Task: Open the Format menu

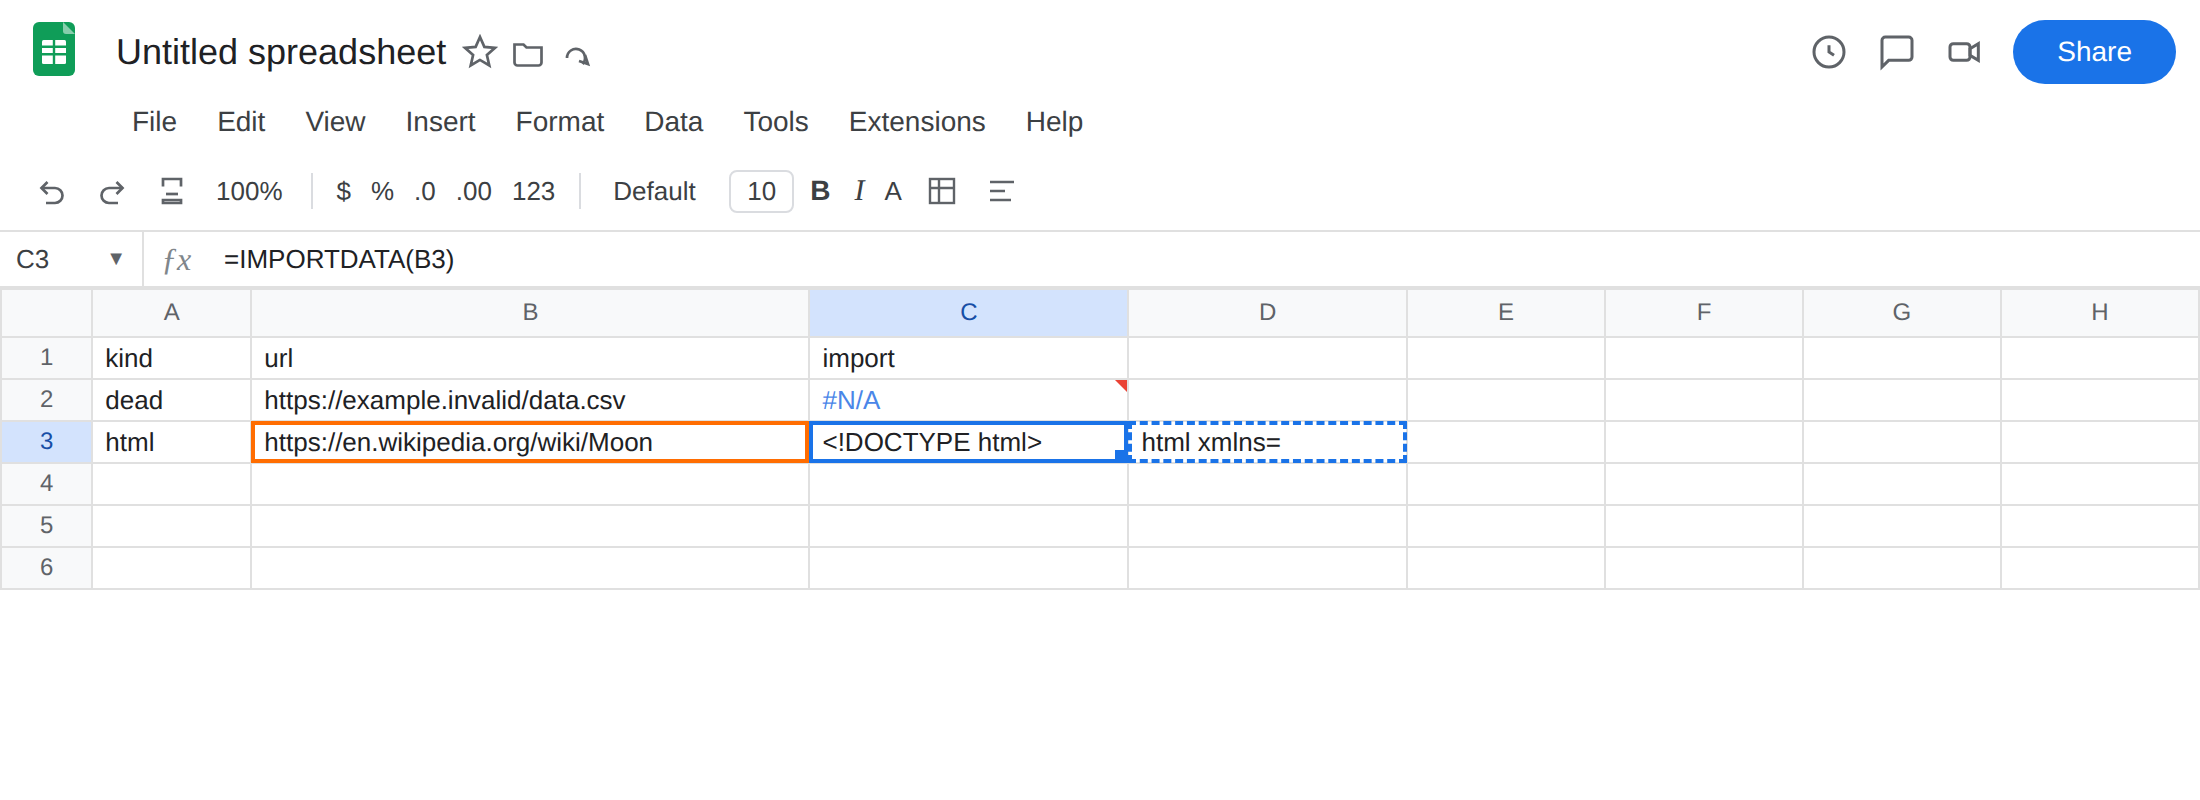Action: coord(559,122)
